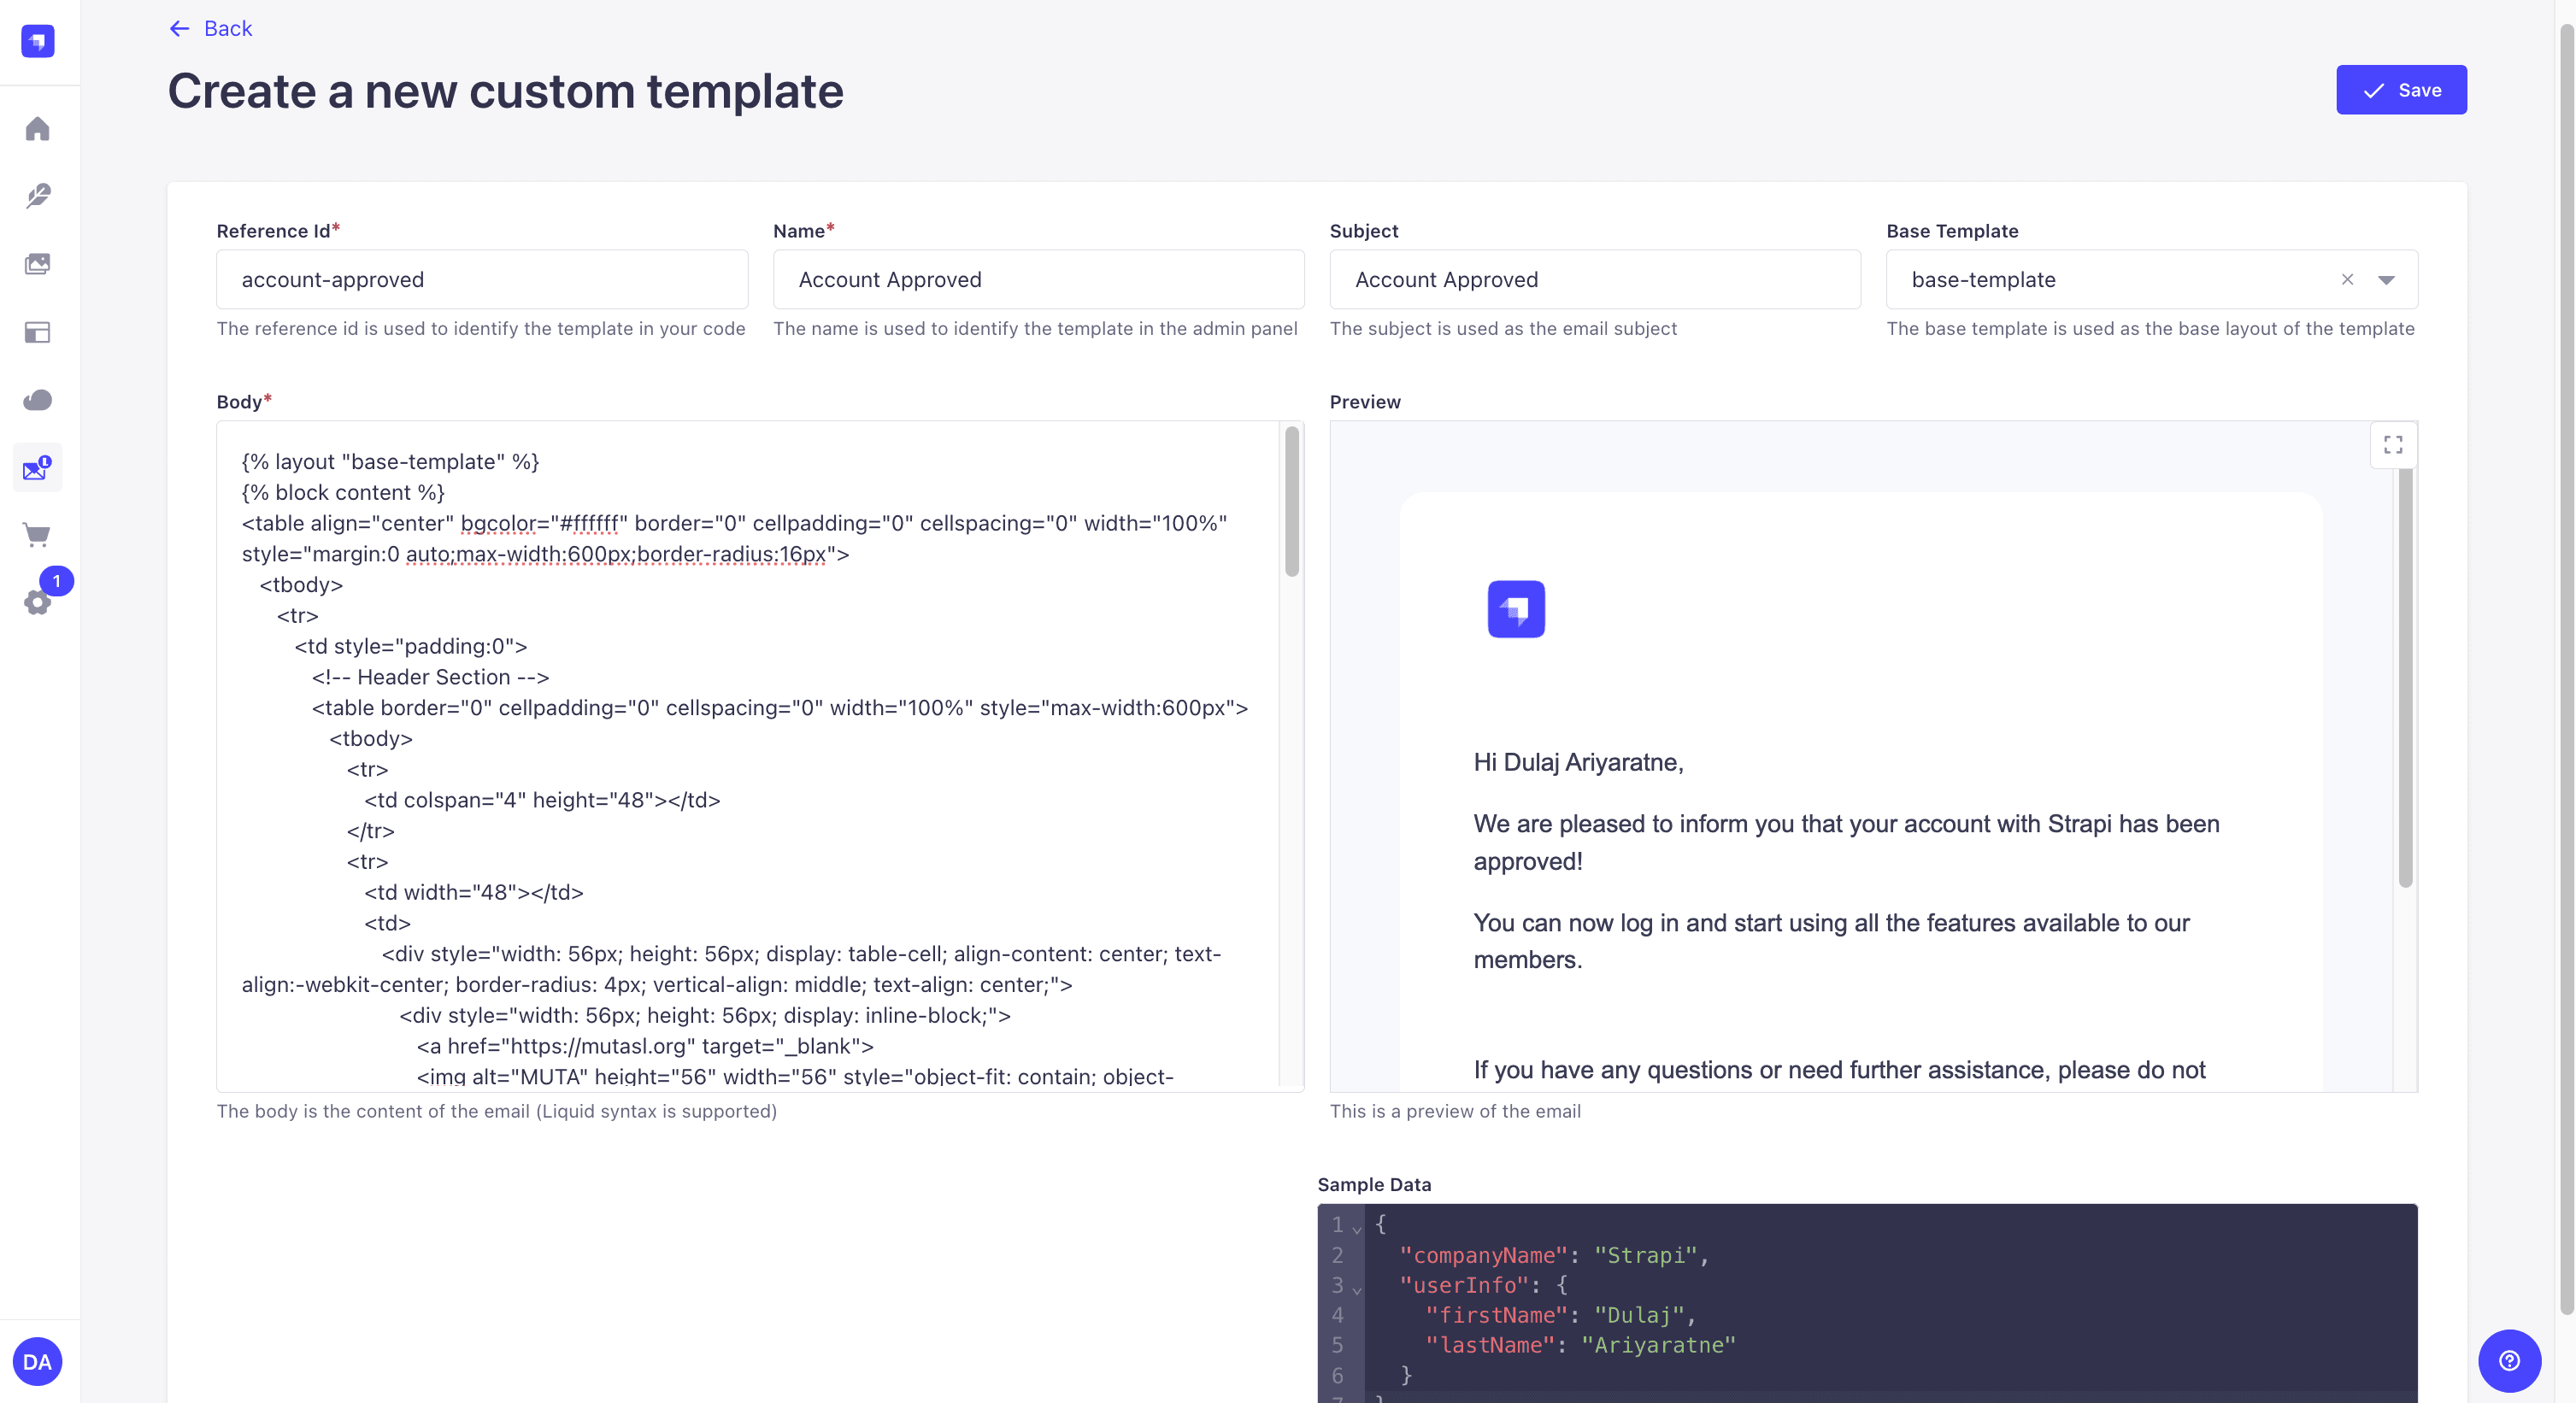This screenshot has height=1403, width=2576.
Task: Click the Reference Id input field
Action: (481, 280)
